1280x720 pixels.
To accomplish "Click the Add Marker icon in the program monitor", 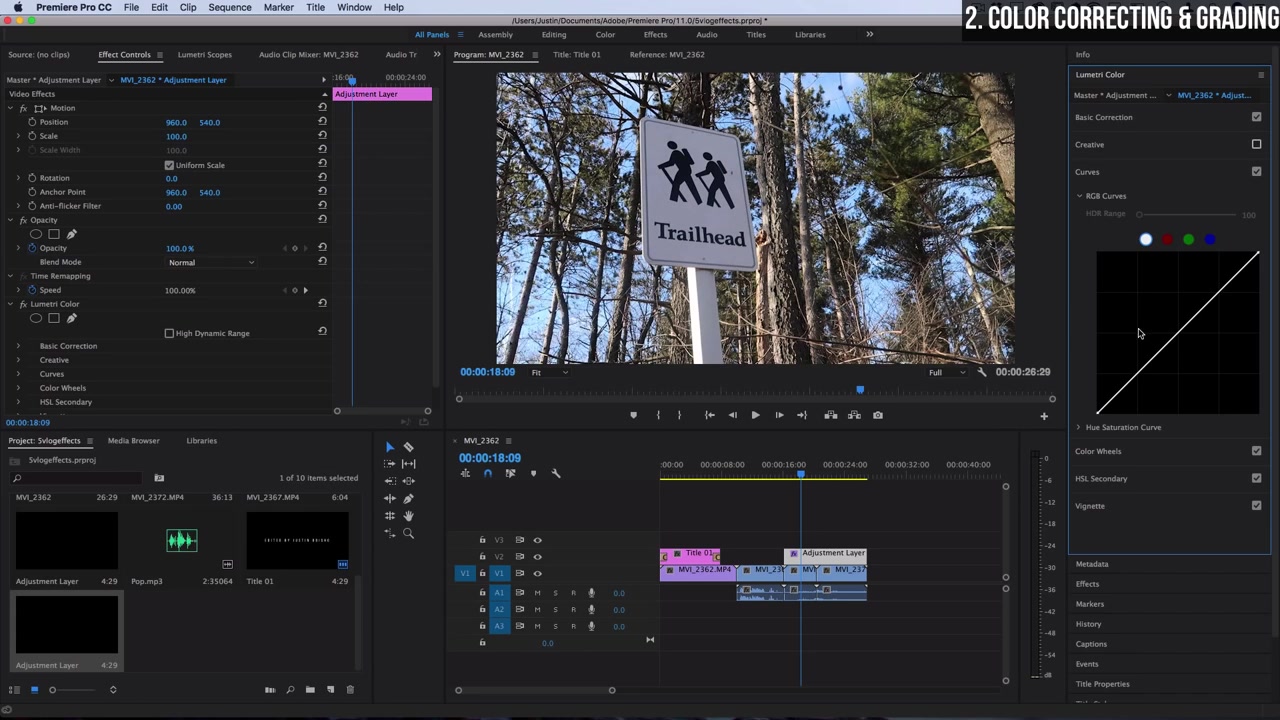I will pos(633,415).
